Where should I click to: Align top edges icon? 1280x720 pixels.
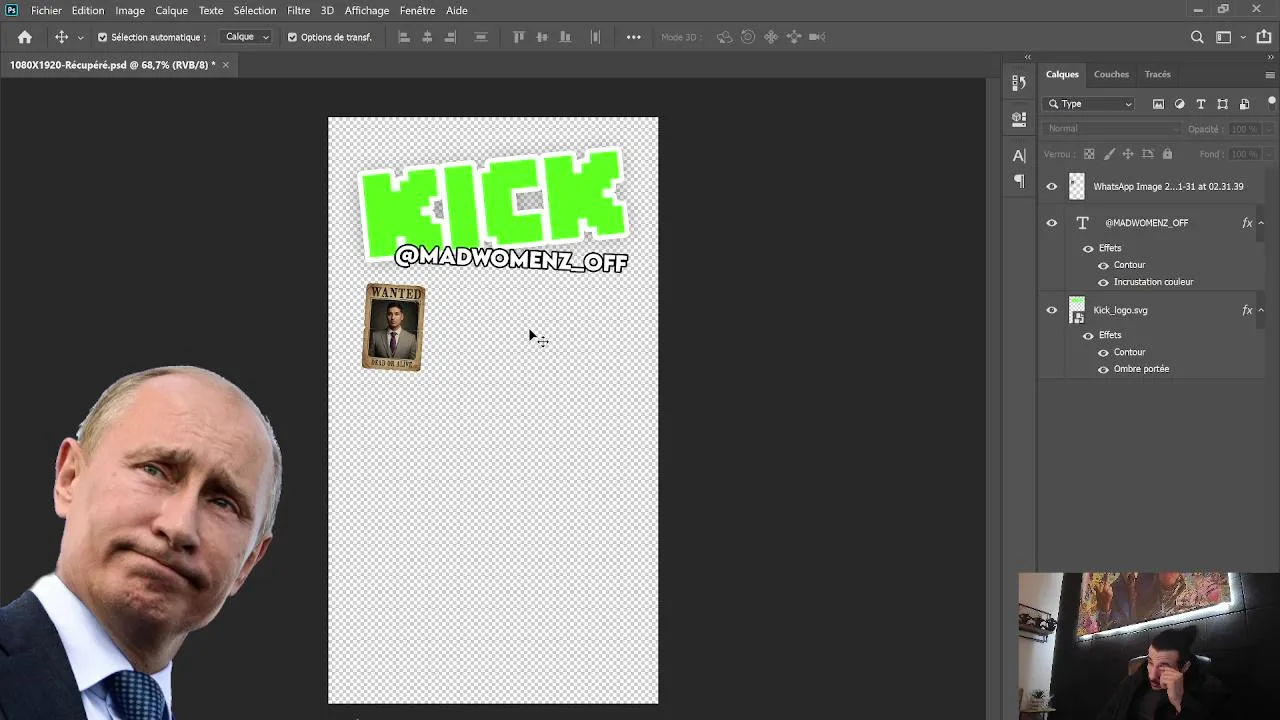519,37
